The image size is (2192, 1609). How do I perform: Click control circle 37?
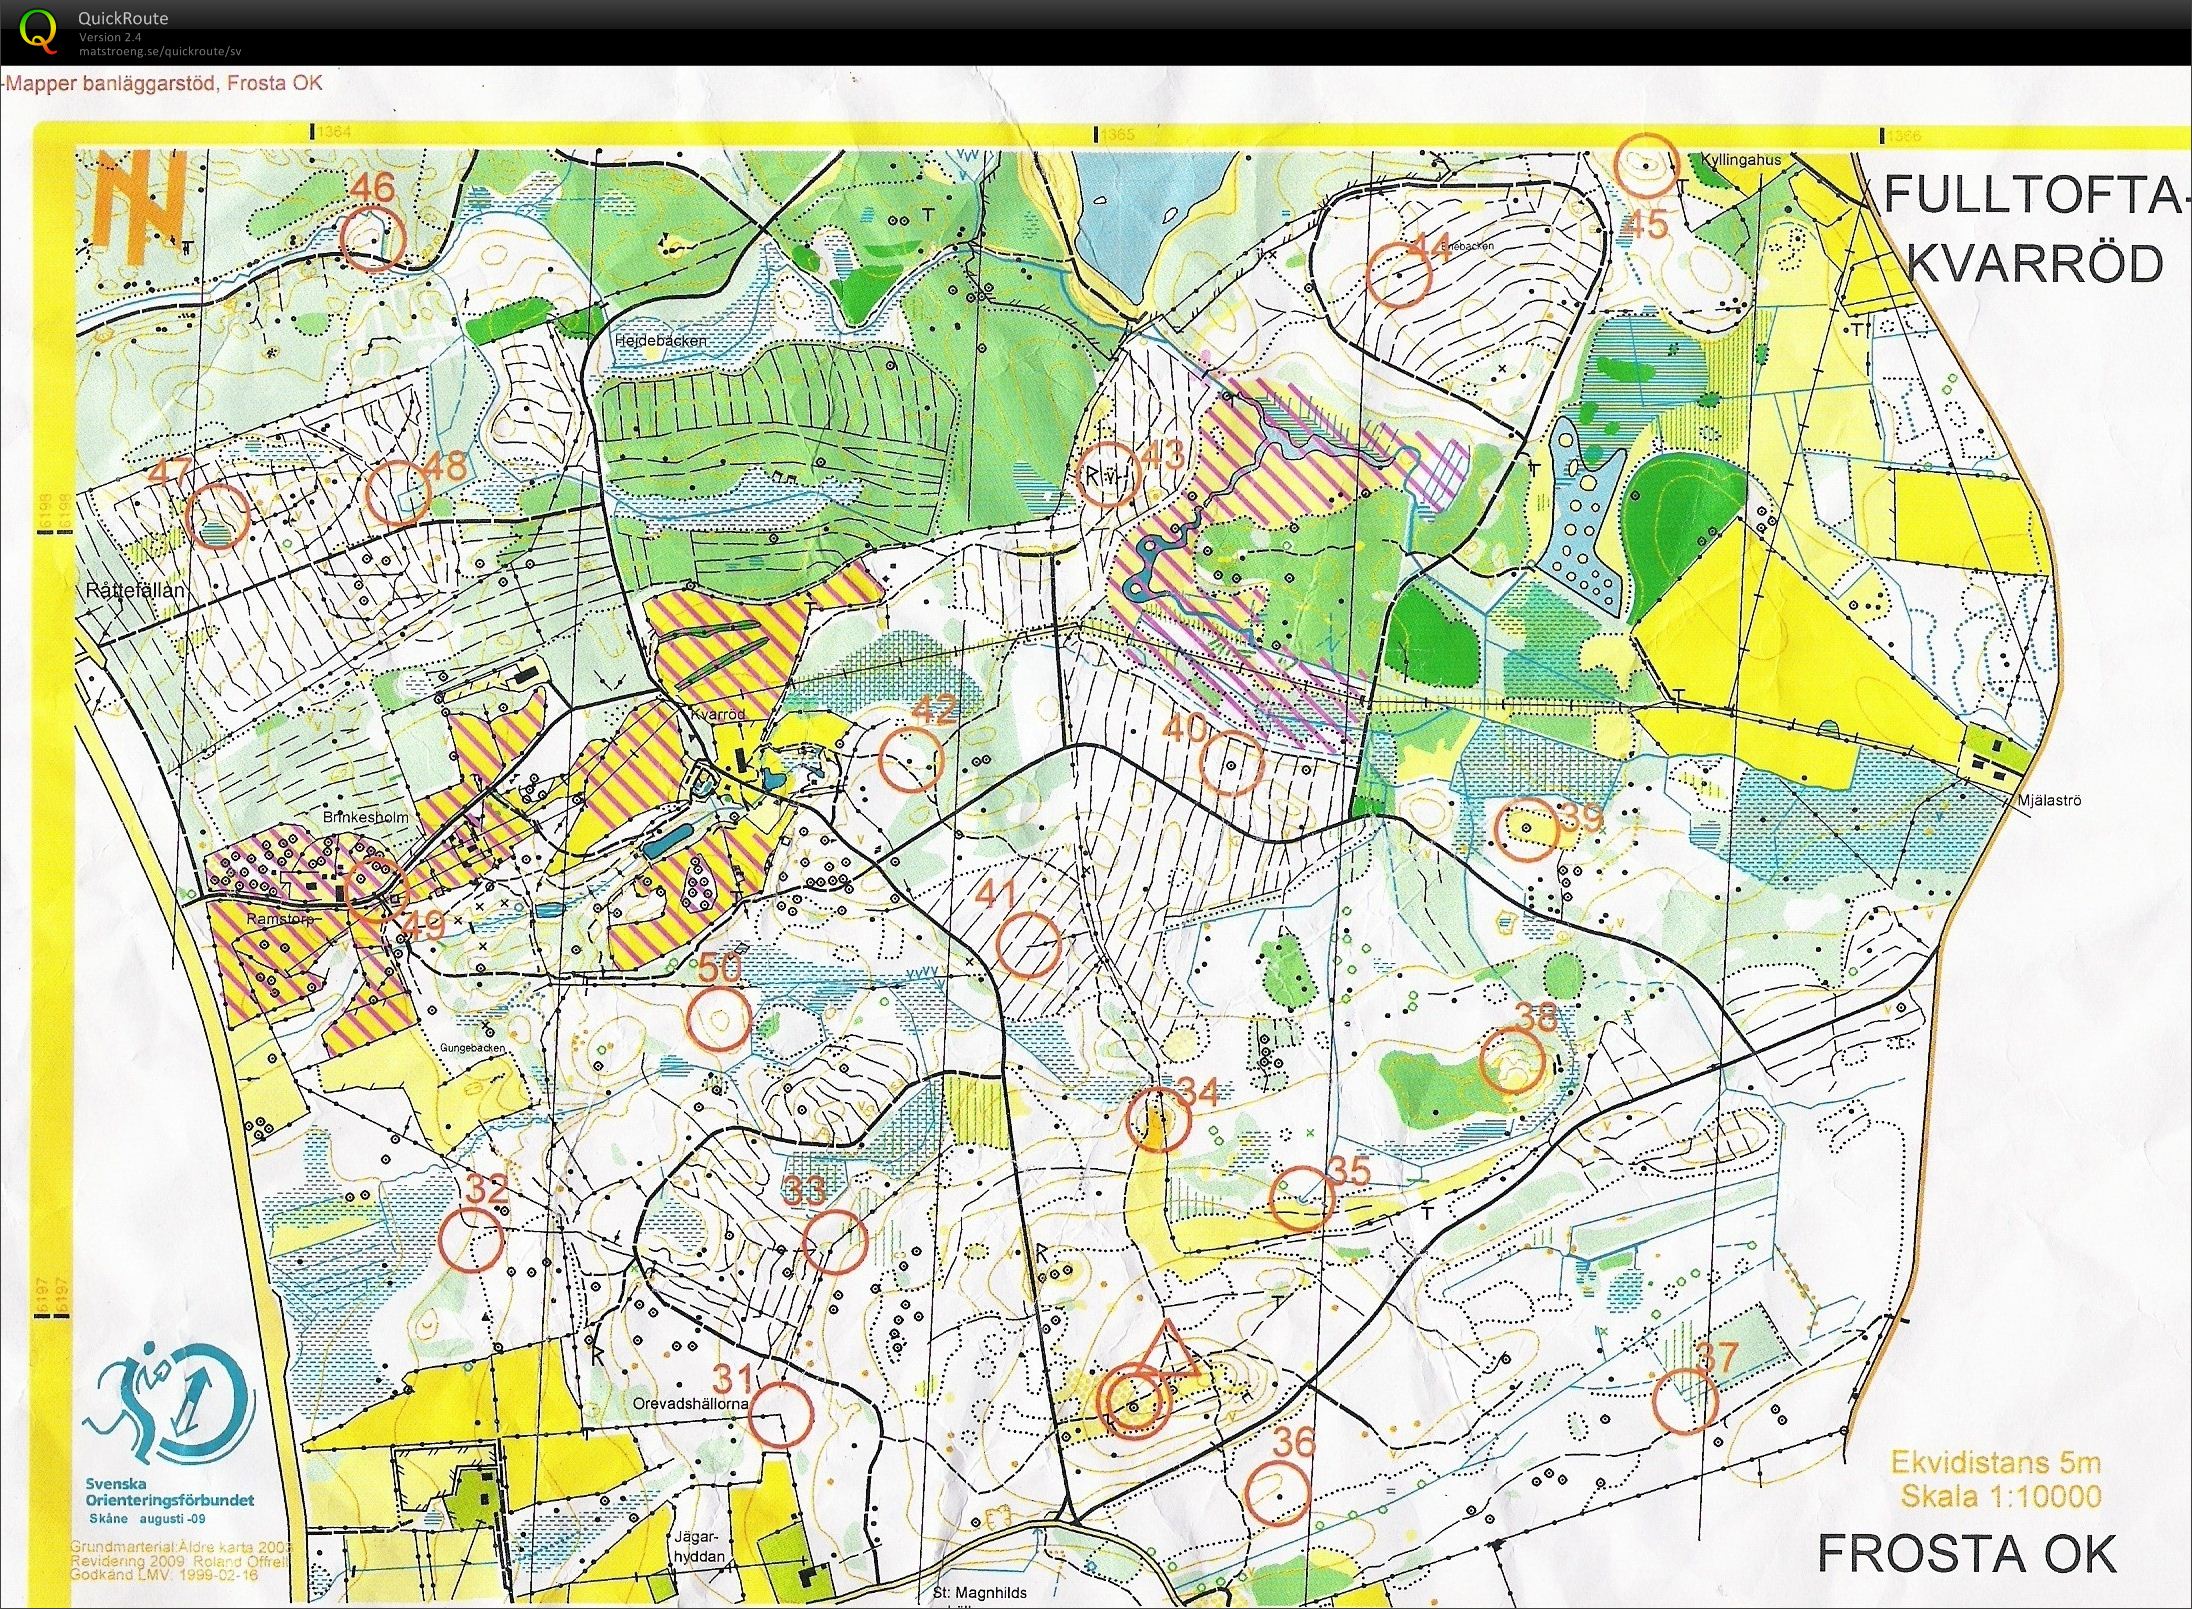tap(1684, 1401)
